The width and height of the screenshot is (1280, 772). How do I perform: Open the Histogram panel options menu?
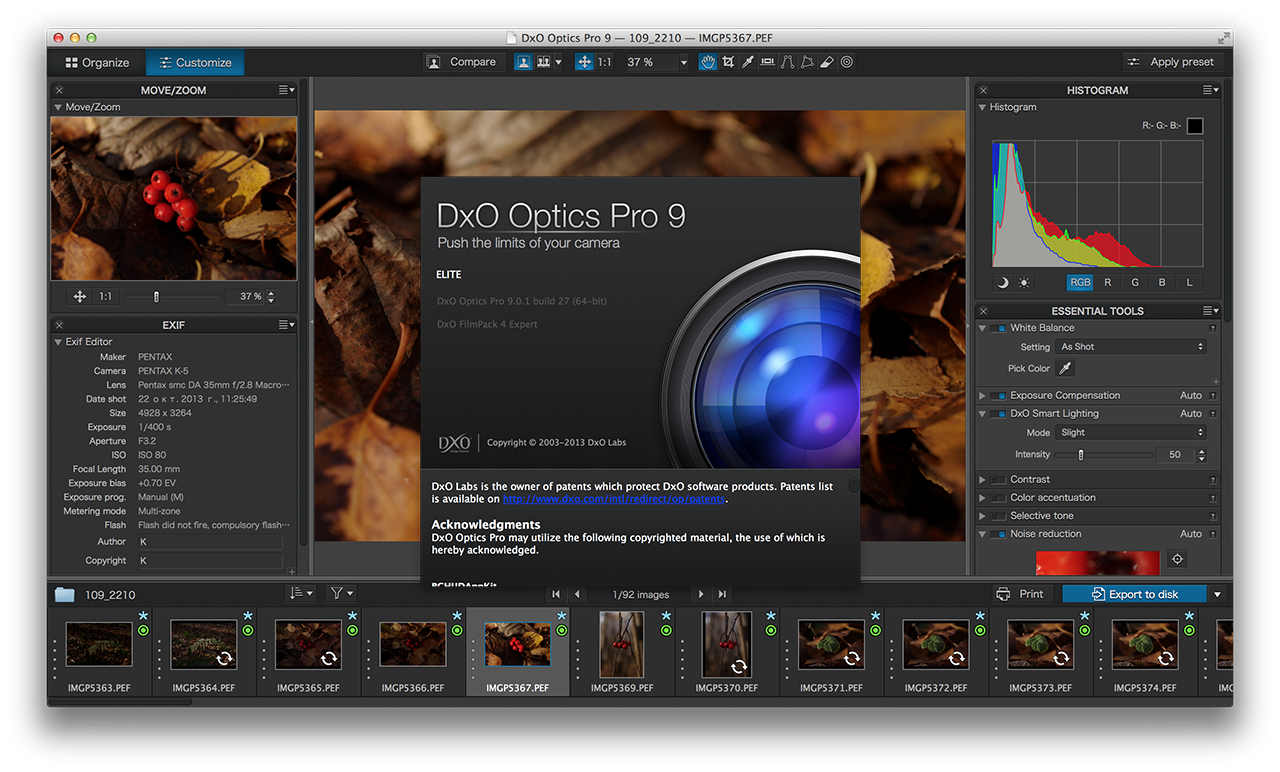click(1211, 90)
